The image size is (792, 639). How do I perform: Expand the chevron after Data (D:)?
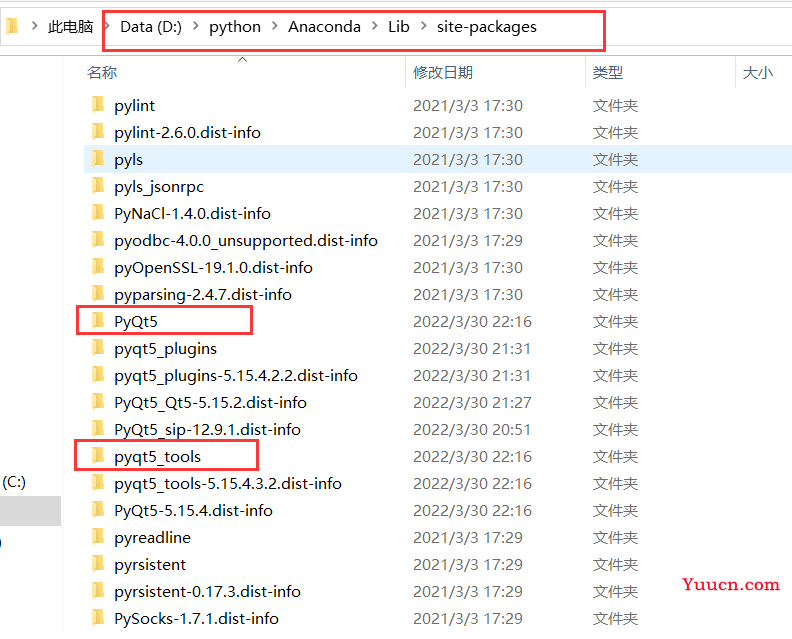coord(196,26)
